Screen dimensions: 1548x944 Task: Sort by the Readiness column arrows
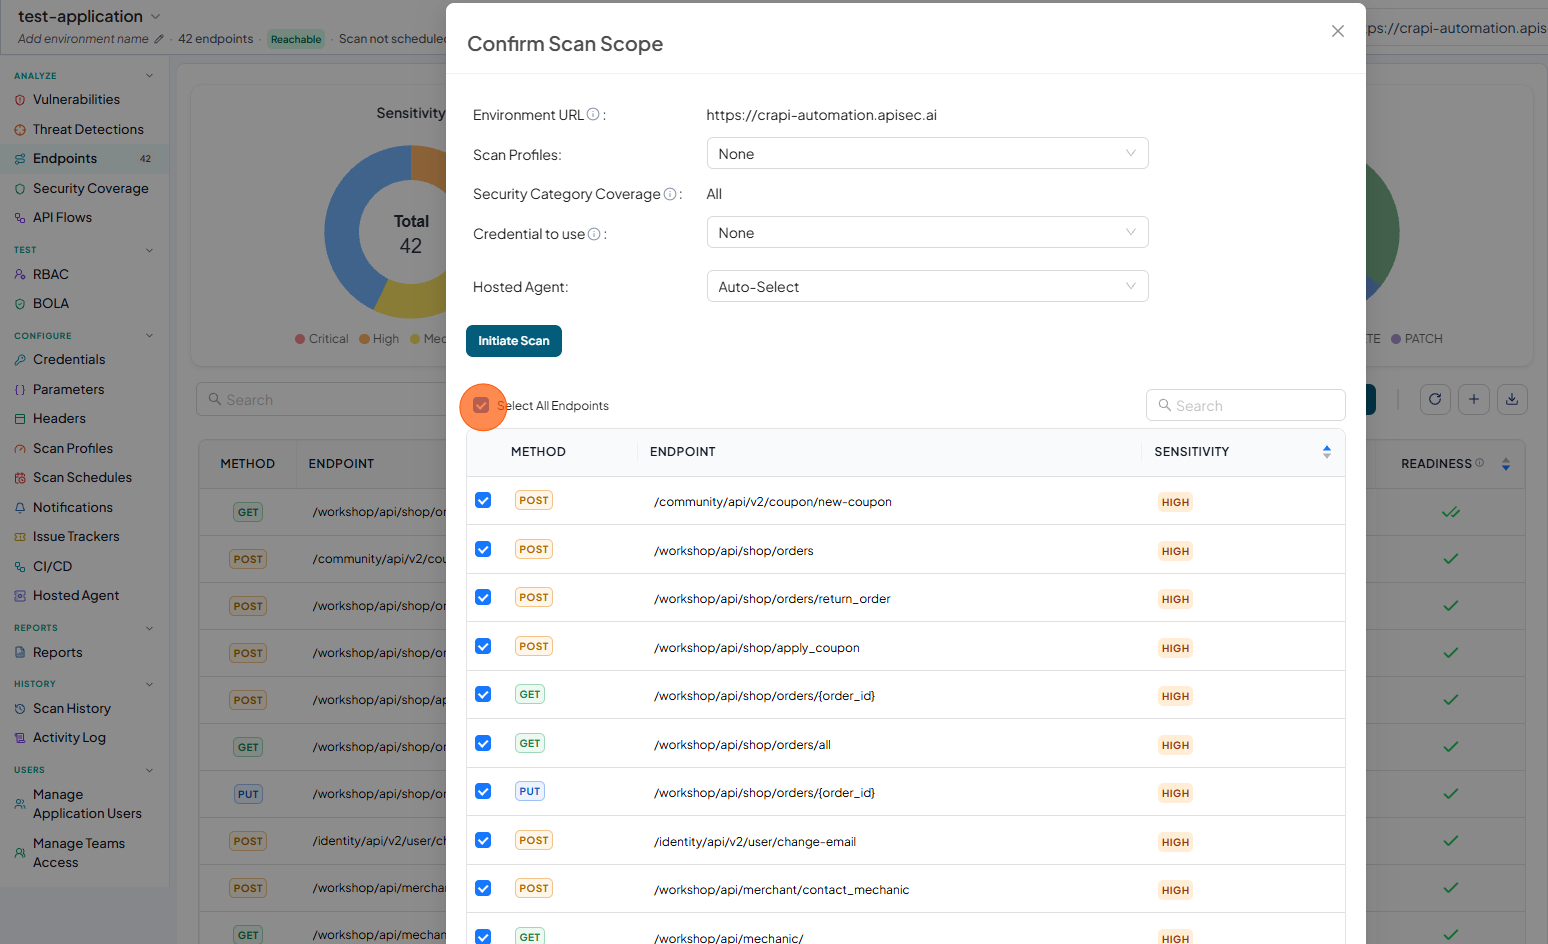click(x=1506, y=464)
